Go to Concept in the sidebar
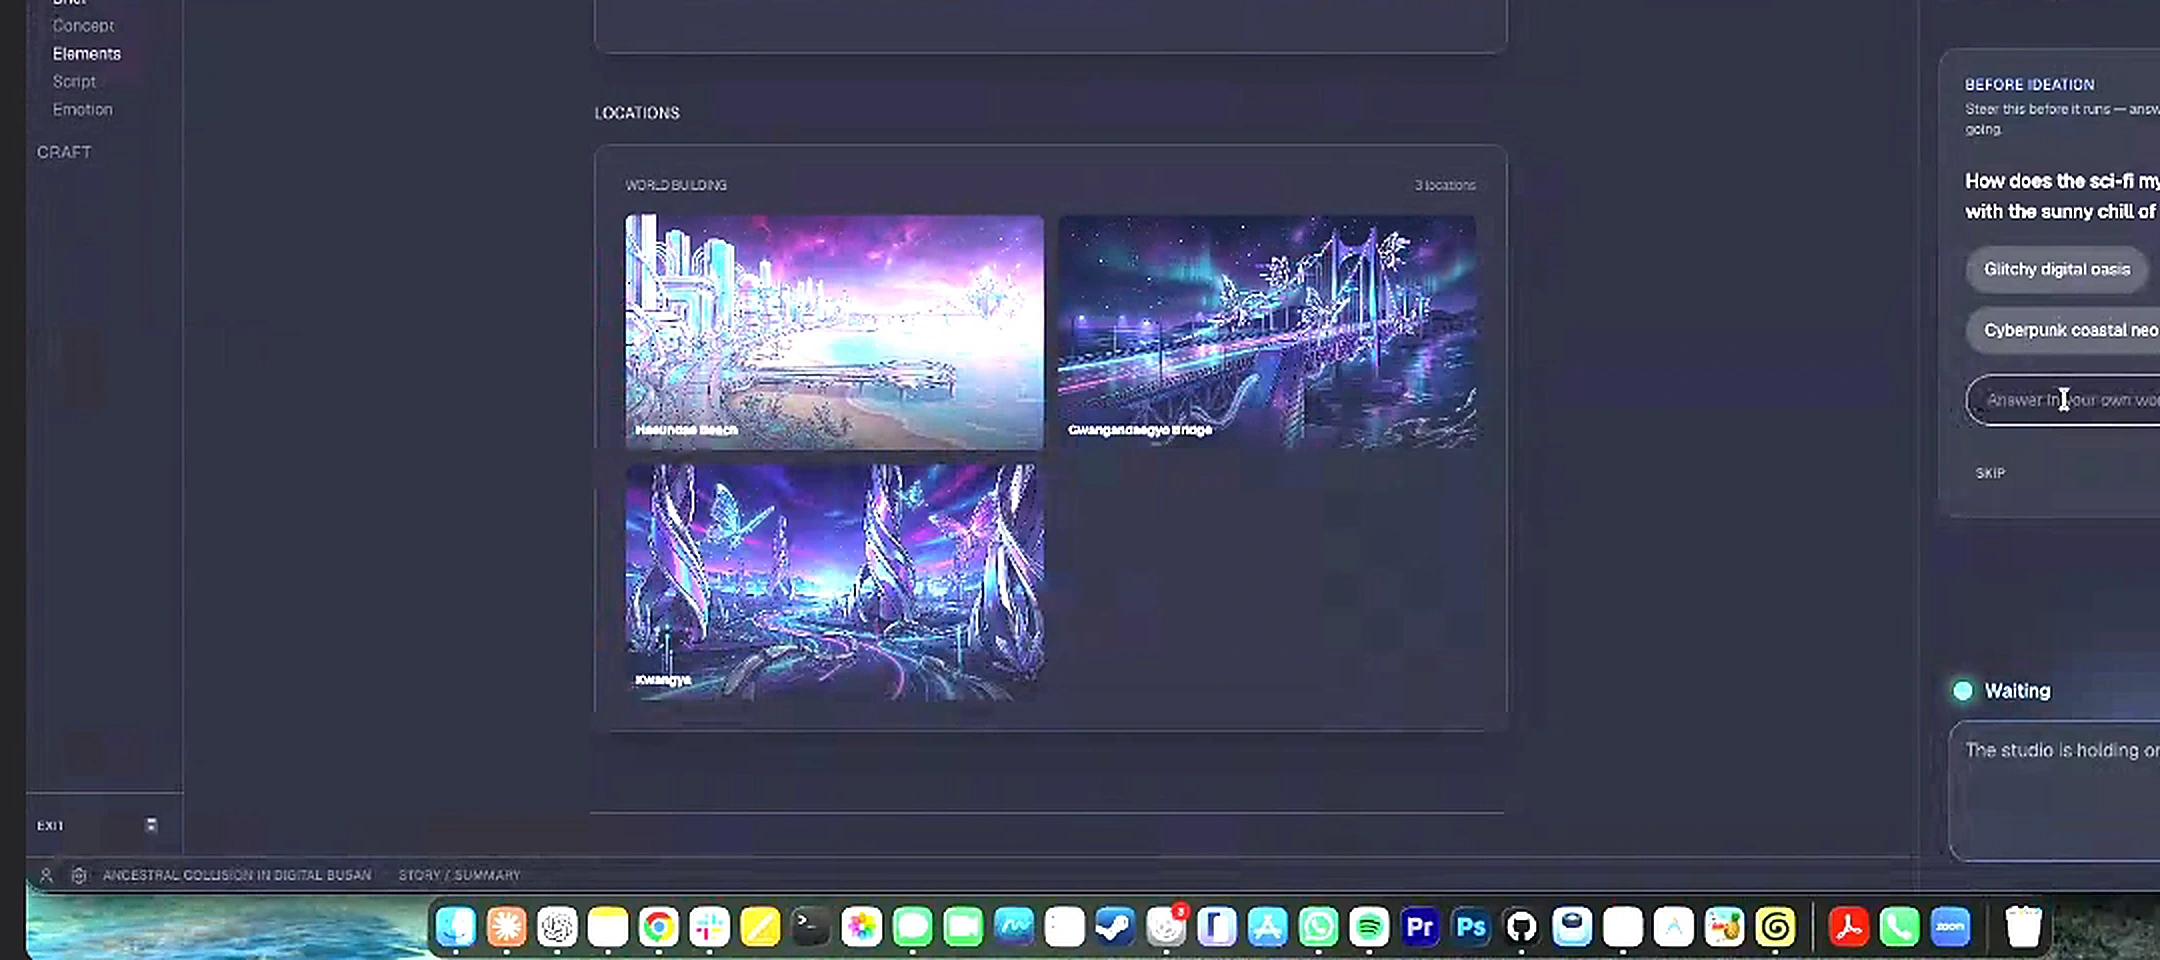Viewport: 2160px width, 960px height. coord(84,26)
